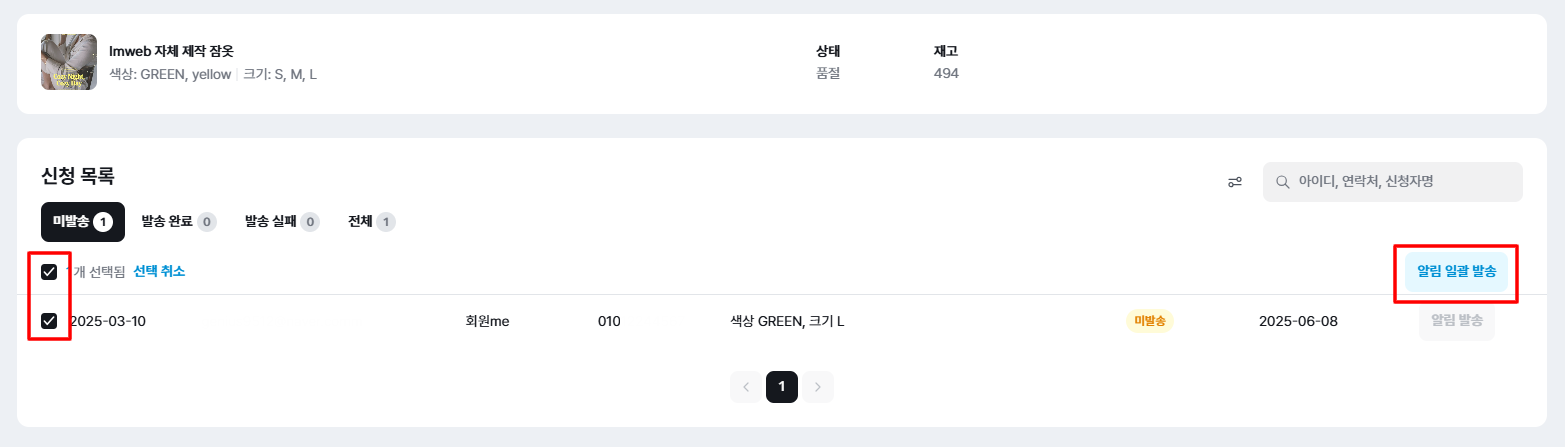Uncheck the 2025-03-10 row checkbox
This screenshot has width=1565, height=447.
[49, 321]
